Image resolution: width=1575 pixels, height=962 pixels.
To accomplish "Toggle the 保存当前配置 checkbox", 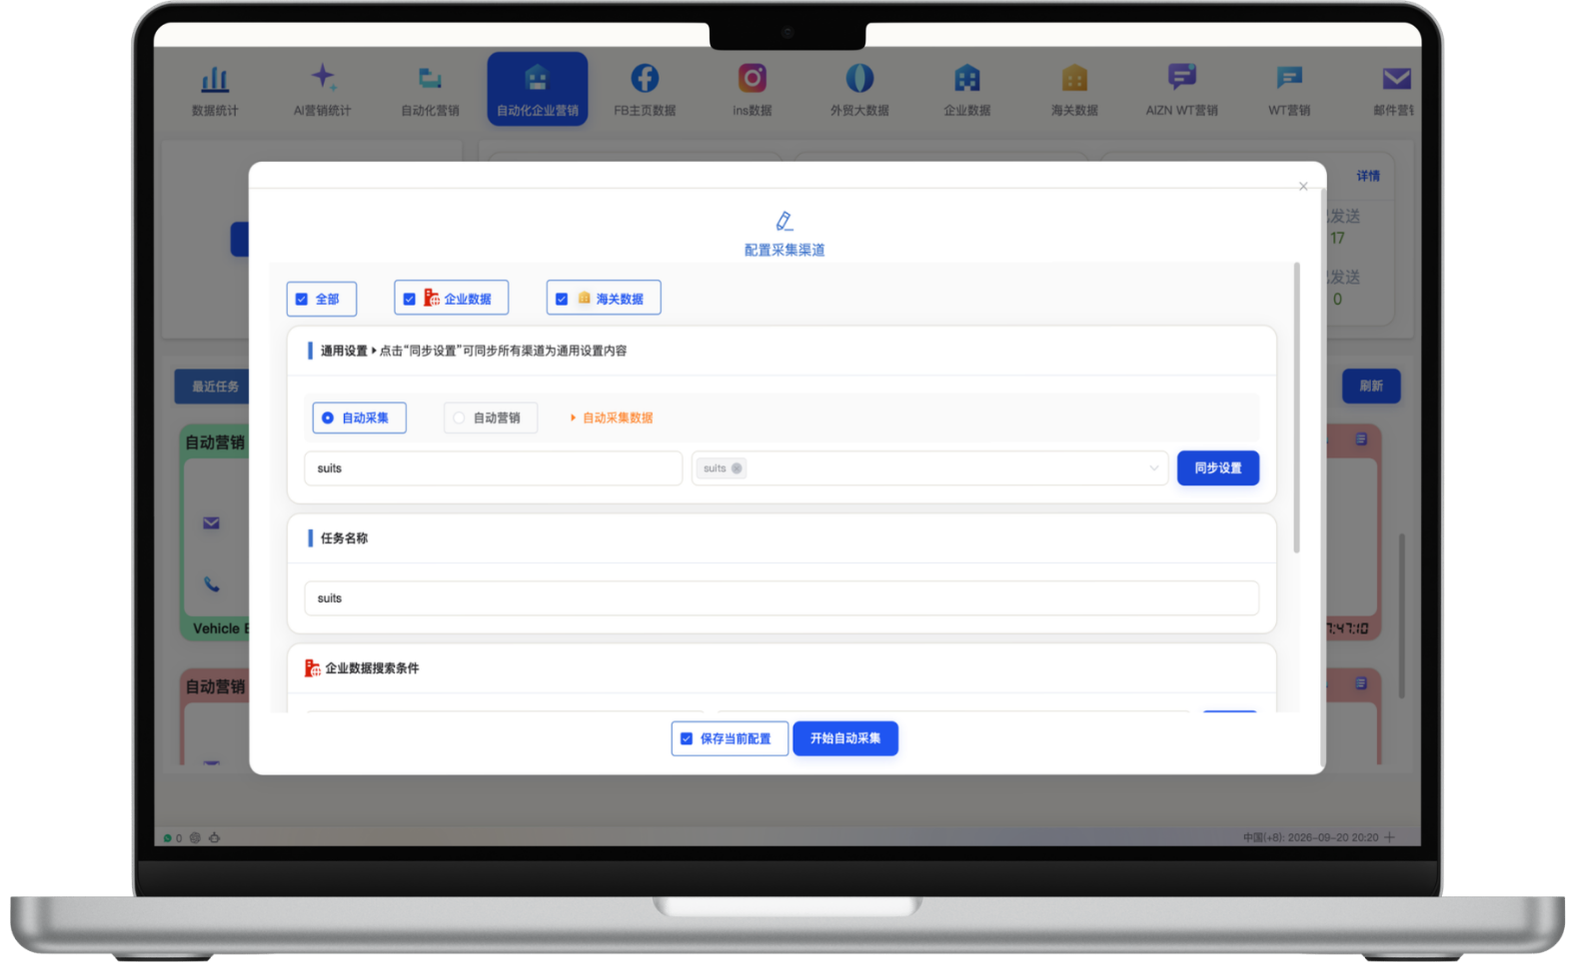I will tap(686, 739).
